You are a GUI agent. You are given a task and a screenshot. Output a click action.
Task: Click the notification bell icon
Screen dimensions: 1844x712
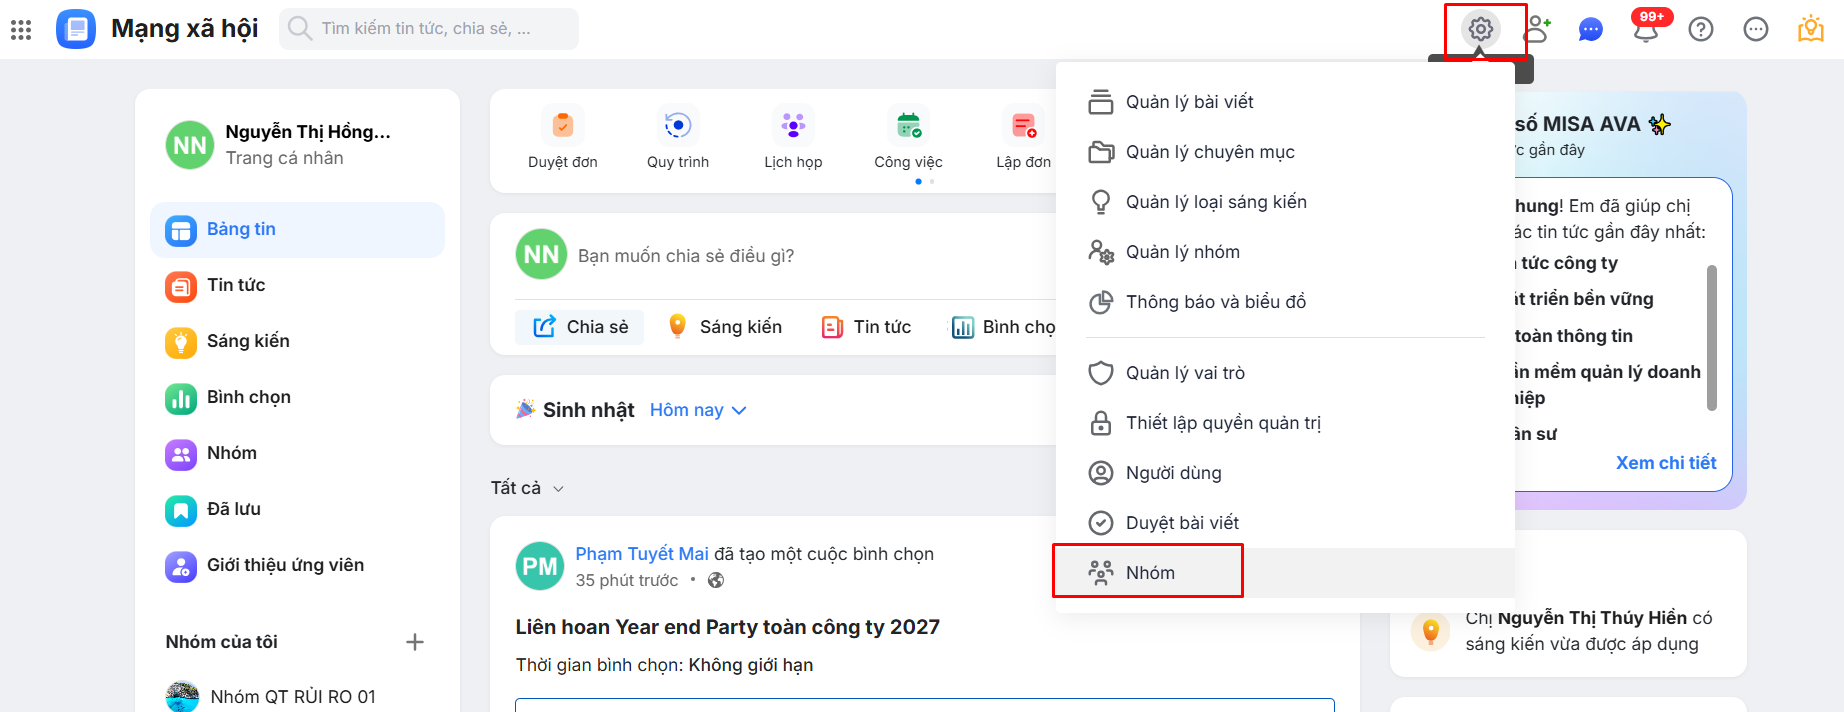pyautogui.click(x=1646, y=29)
